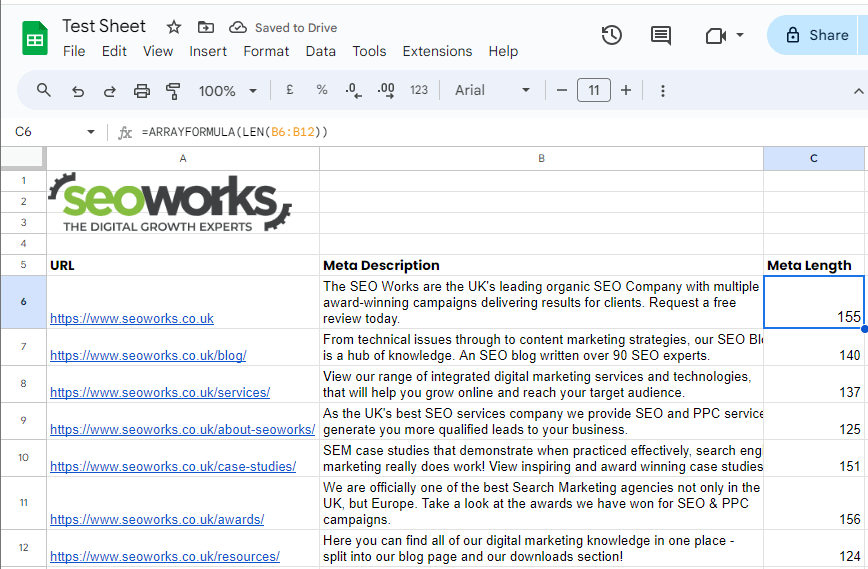
Task: Select the URL header cell
Action: [x=183, y=265]
